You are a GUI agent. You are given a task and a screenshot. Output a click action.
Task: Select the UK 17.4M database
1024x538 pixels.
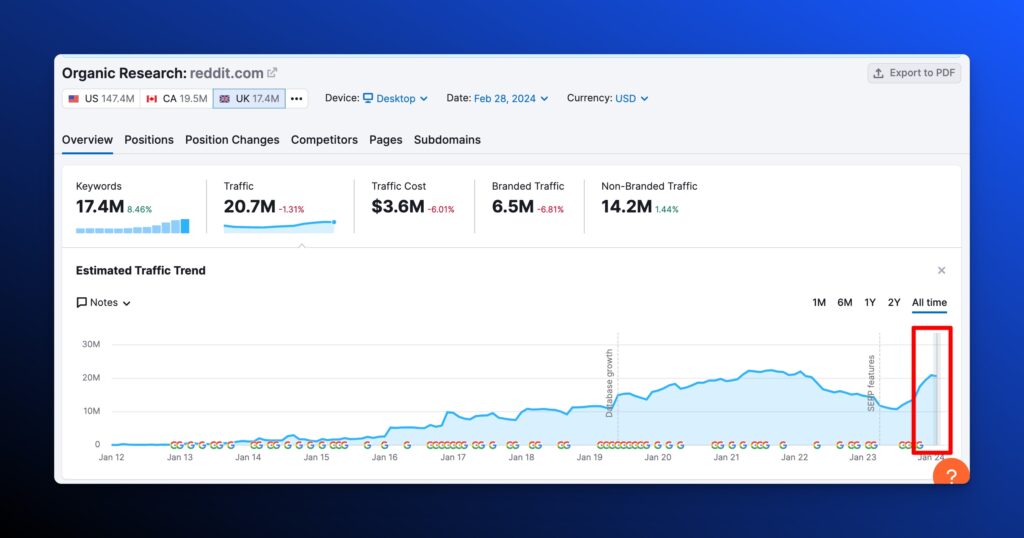[x=249, y=99]
